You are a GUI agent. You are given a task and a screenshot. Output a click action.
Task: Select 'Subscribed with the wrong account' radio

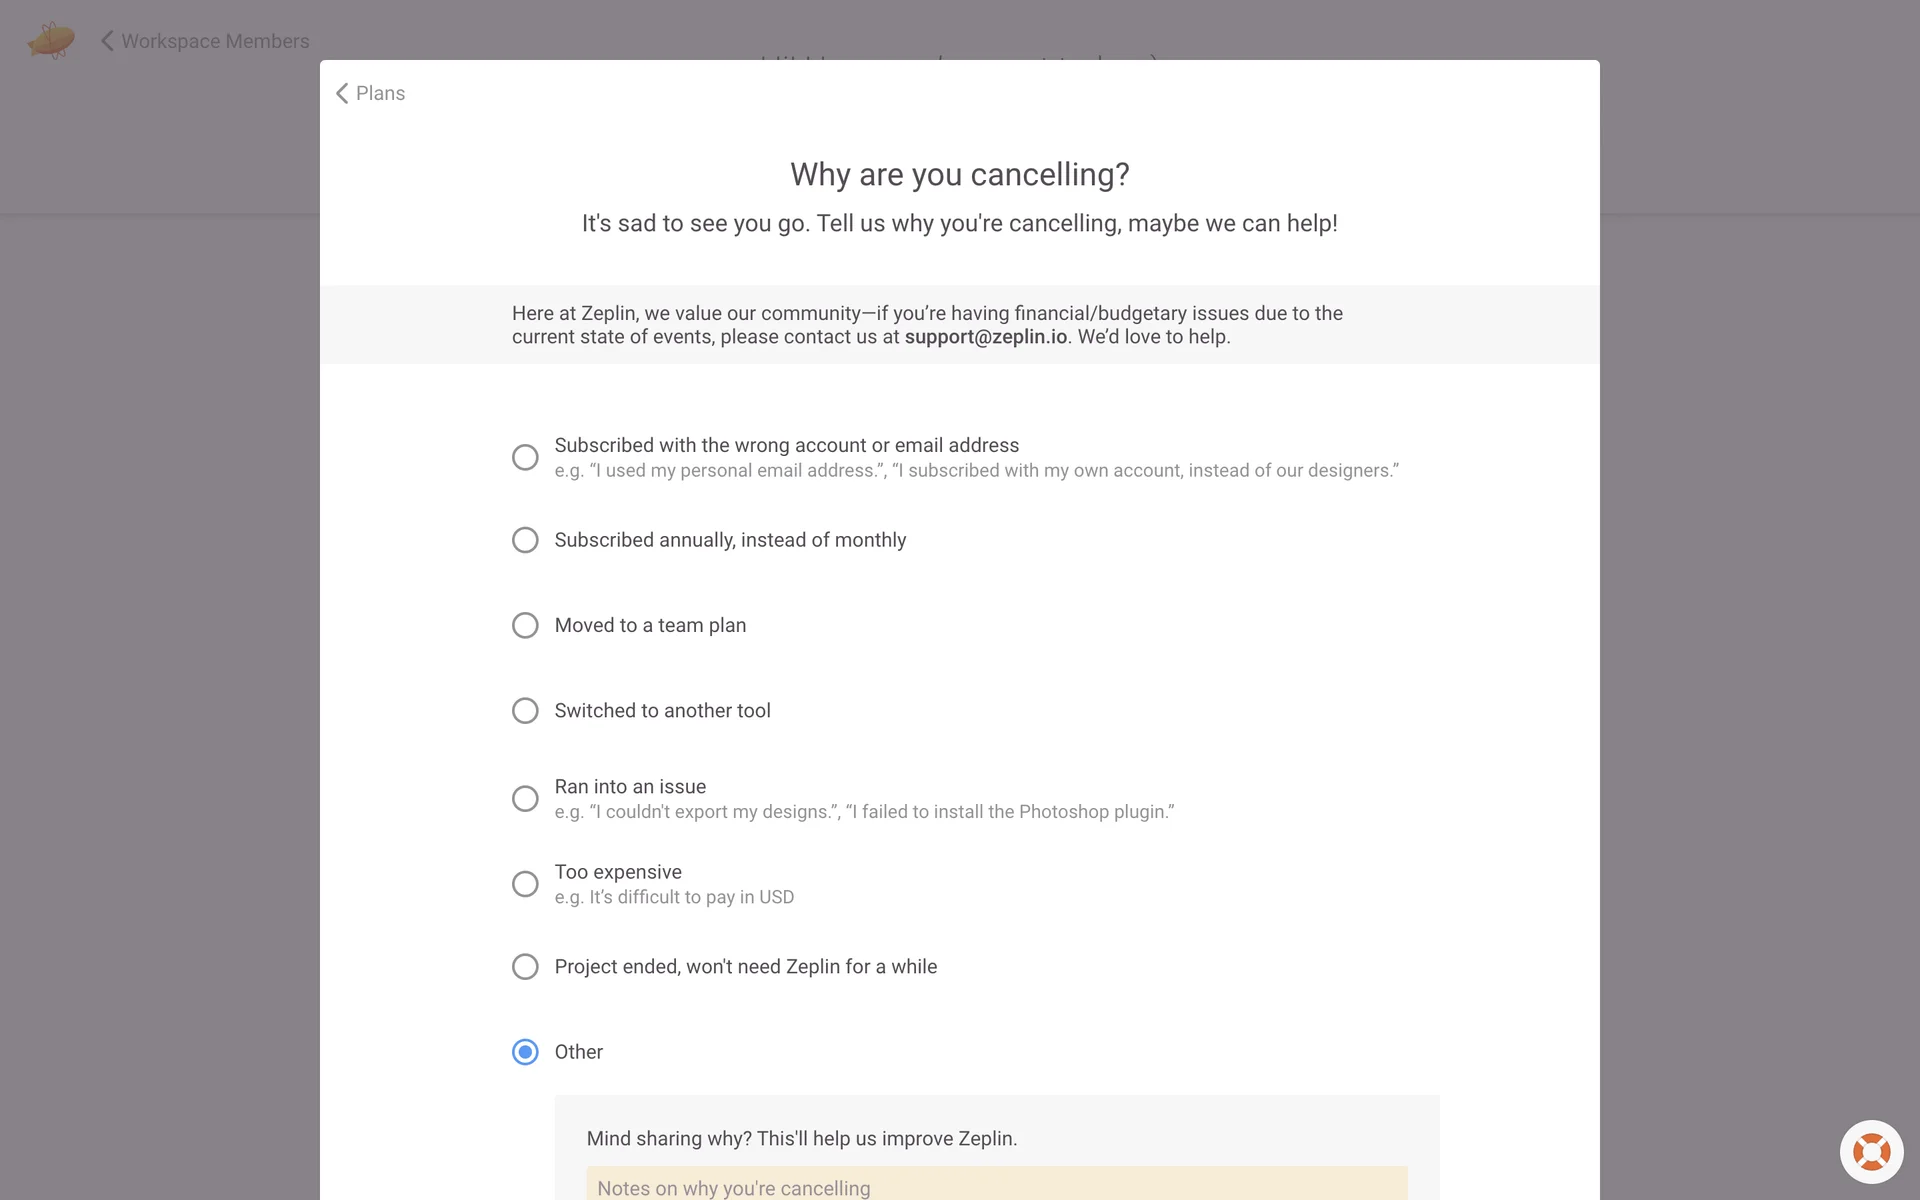point(525,457)
